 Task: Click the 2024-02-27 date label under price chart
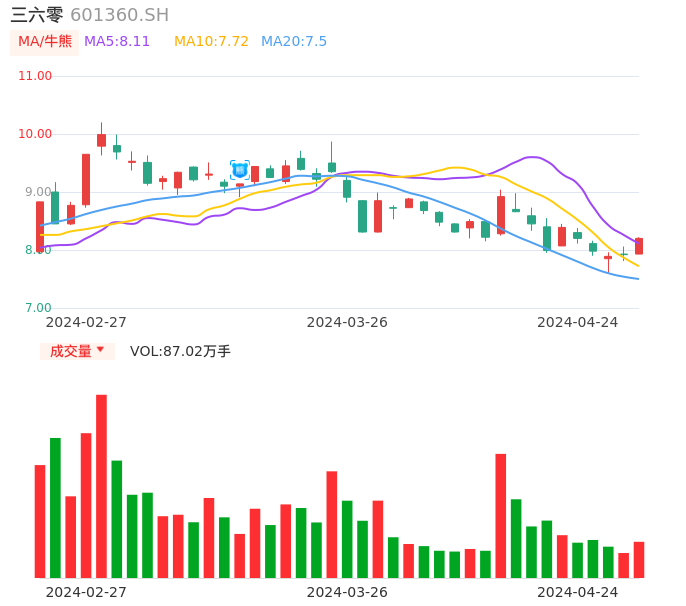(86, 322)
